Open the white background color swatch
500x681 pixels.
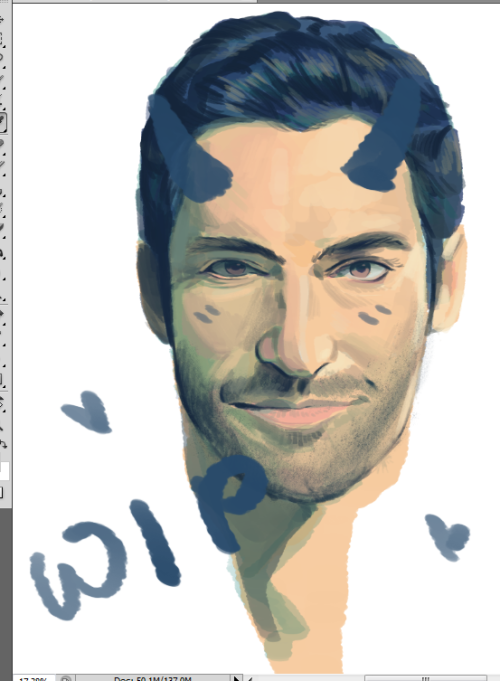pos(4,471)
